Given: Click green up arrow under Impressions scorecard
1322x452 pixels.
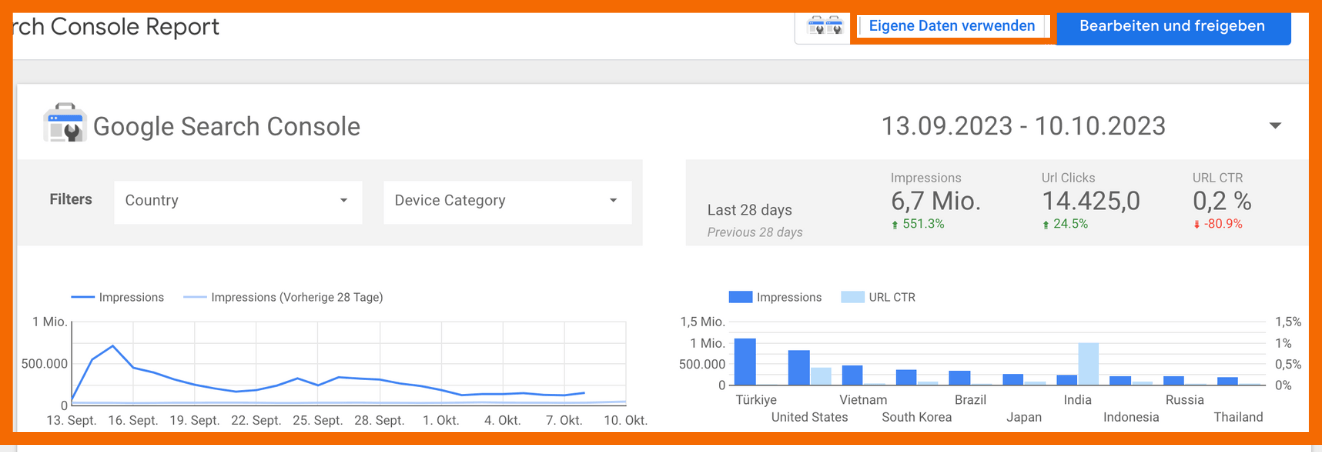Looking at the screenshot, I should [895, 225].
